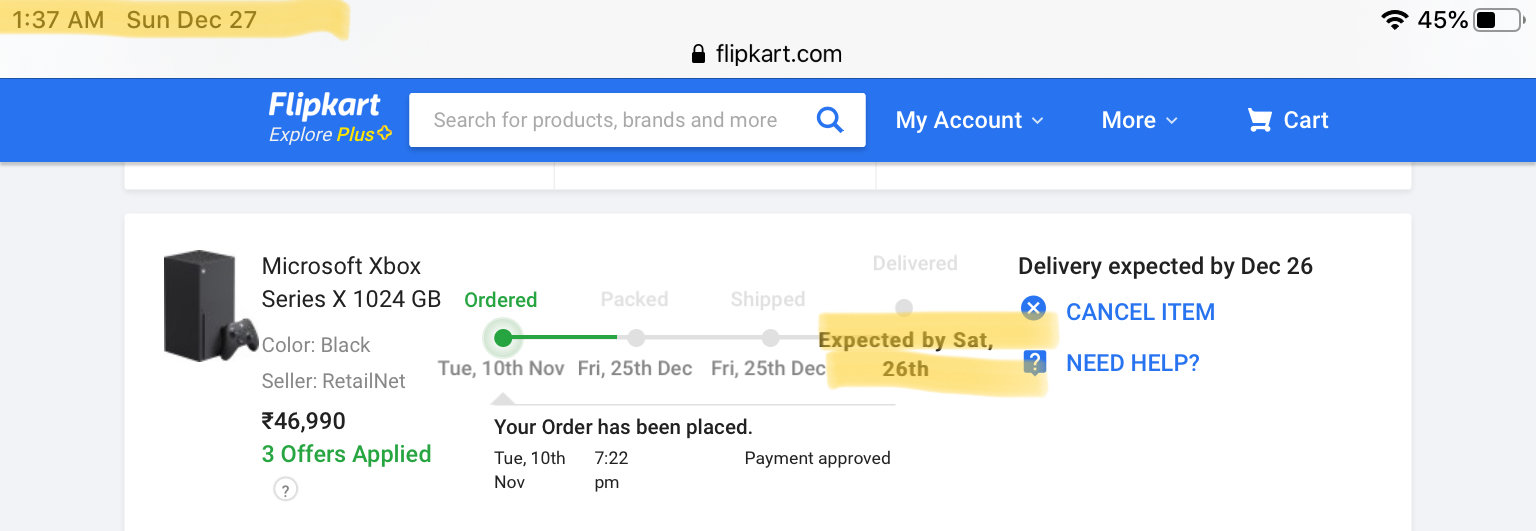The width and height of the screenshot is (1536, 531).
Task: Click the search products input field
Action: (x=605, y=121)
